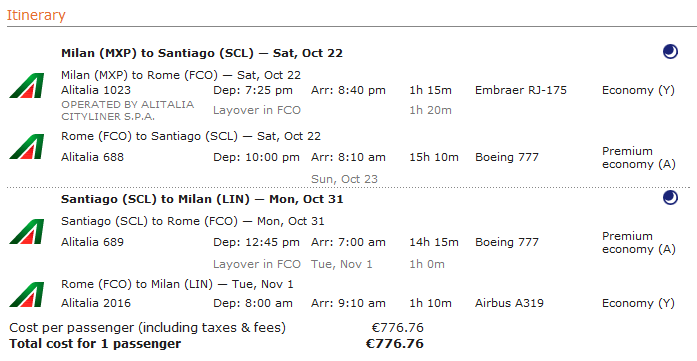Image resolution: width=697 pixels, height=361 pixels.
Task: Click the Milan (MXP) to Santiago header
Action: [x=202, y=53]
